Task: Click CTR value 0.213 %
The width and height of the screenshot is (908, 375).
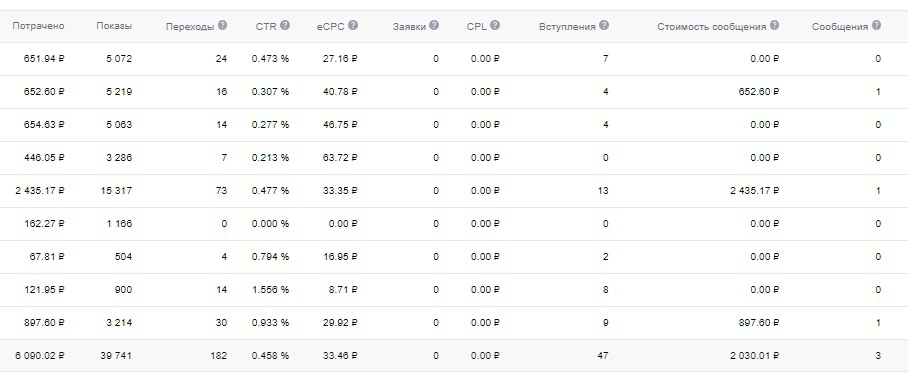Action: 270,157
